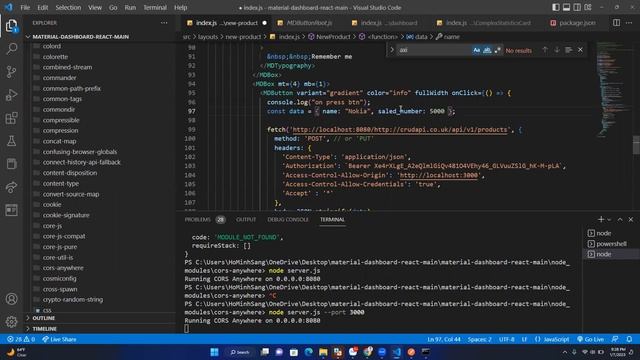This screenshot has height=360, width=640.
Task: Open terminal launch profile dropdown arrow
Action: [609, 220]
